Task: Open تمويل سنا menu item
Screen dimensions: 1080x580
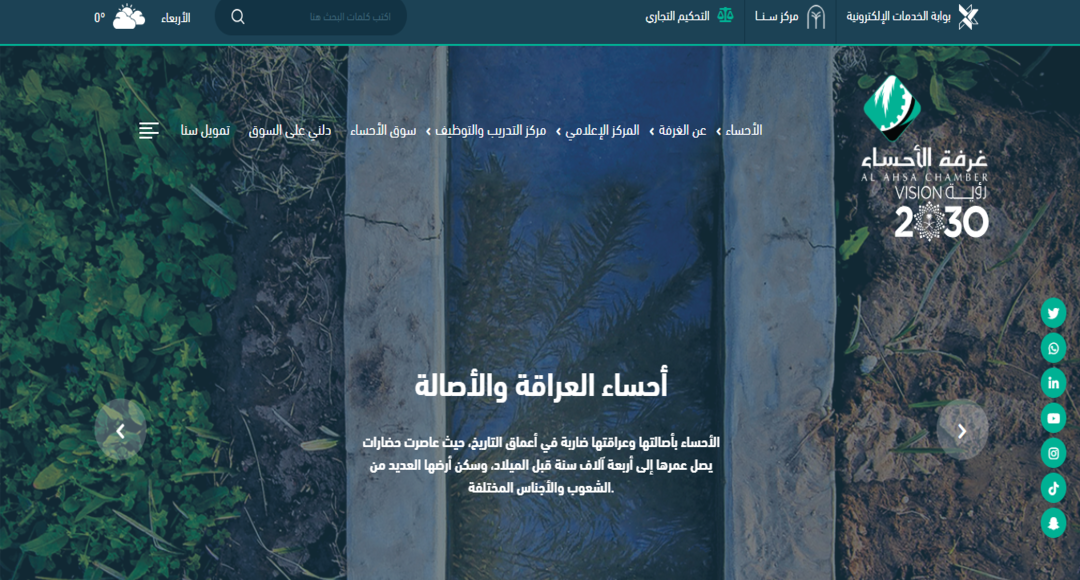Action: (205, 130)
